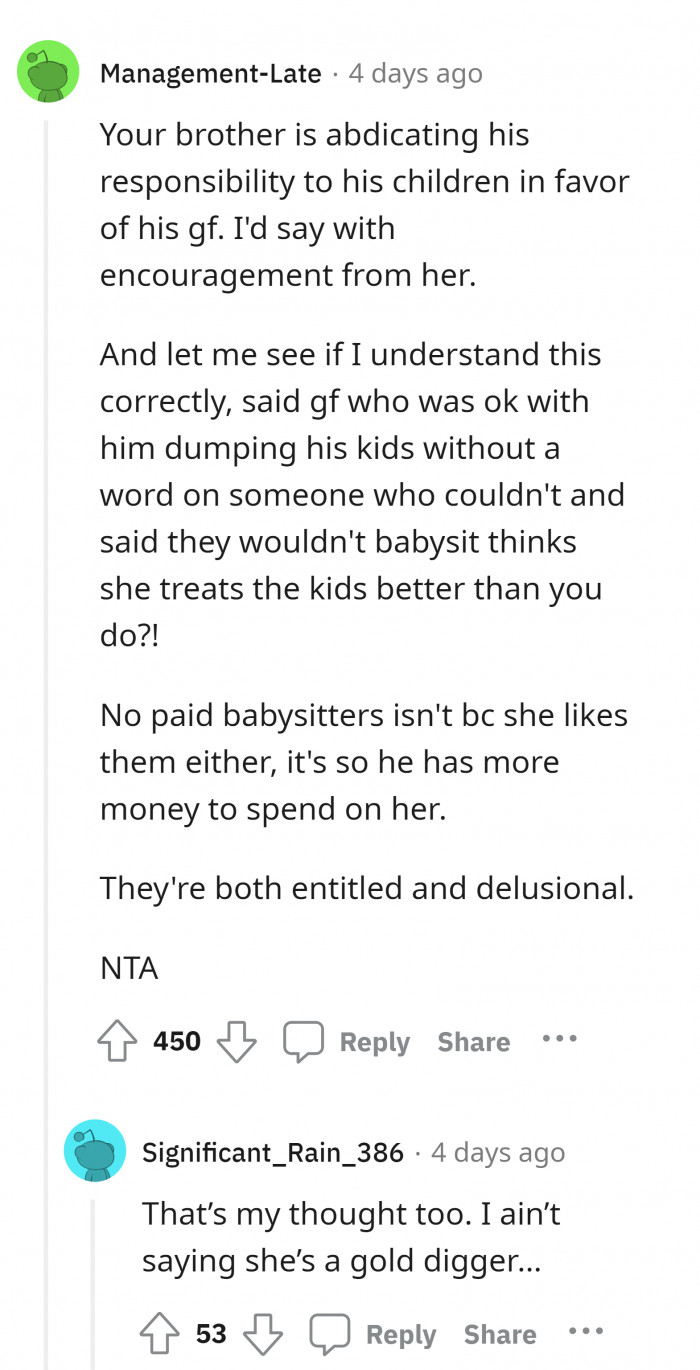Downvote Management-Late's comment
Viewport: 700px width, 1370px height.
point(237,1042)
